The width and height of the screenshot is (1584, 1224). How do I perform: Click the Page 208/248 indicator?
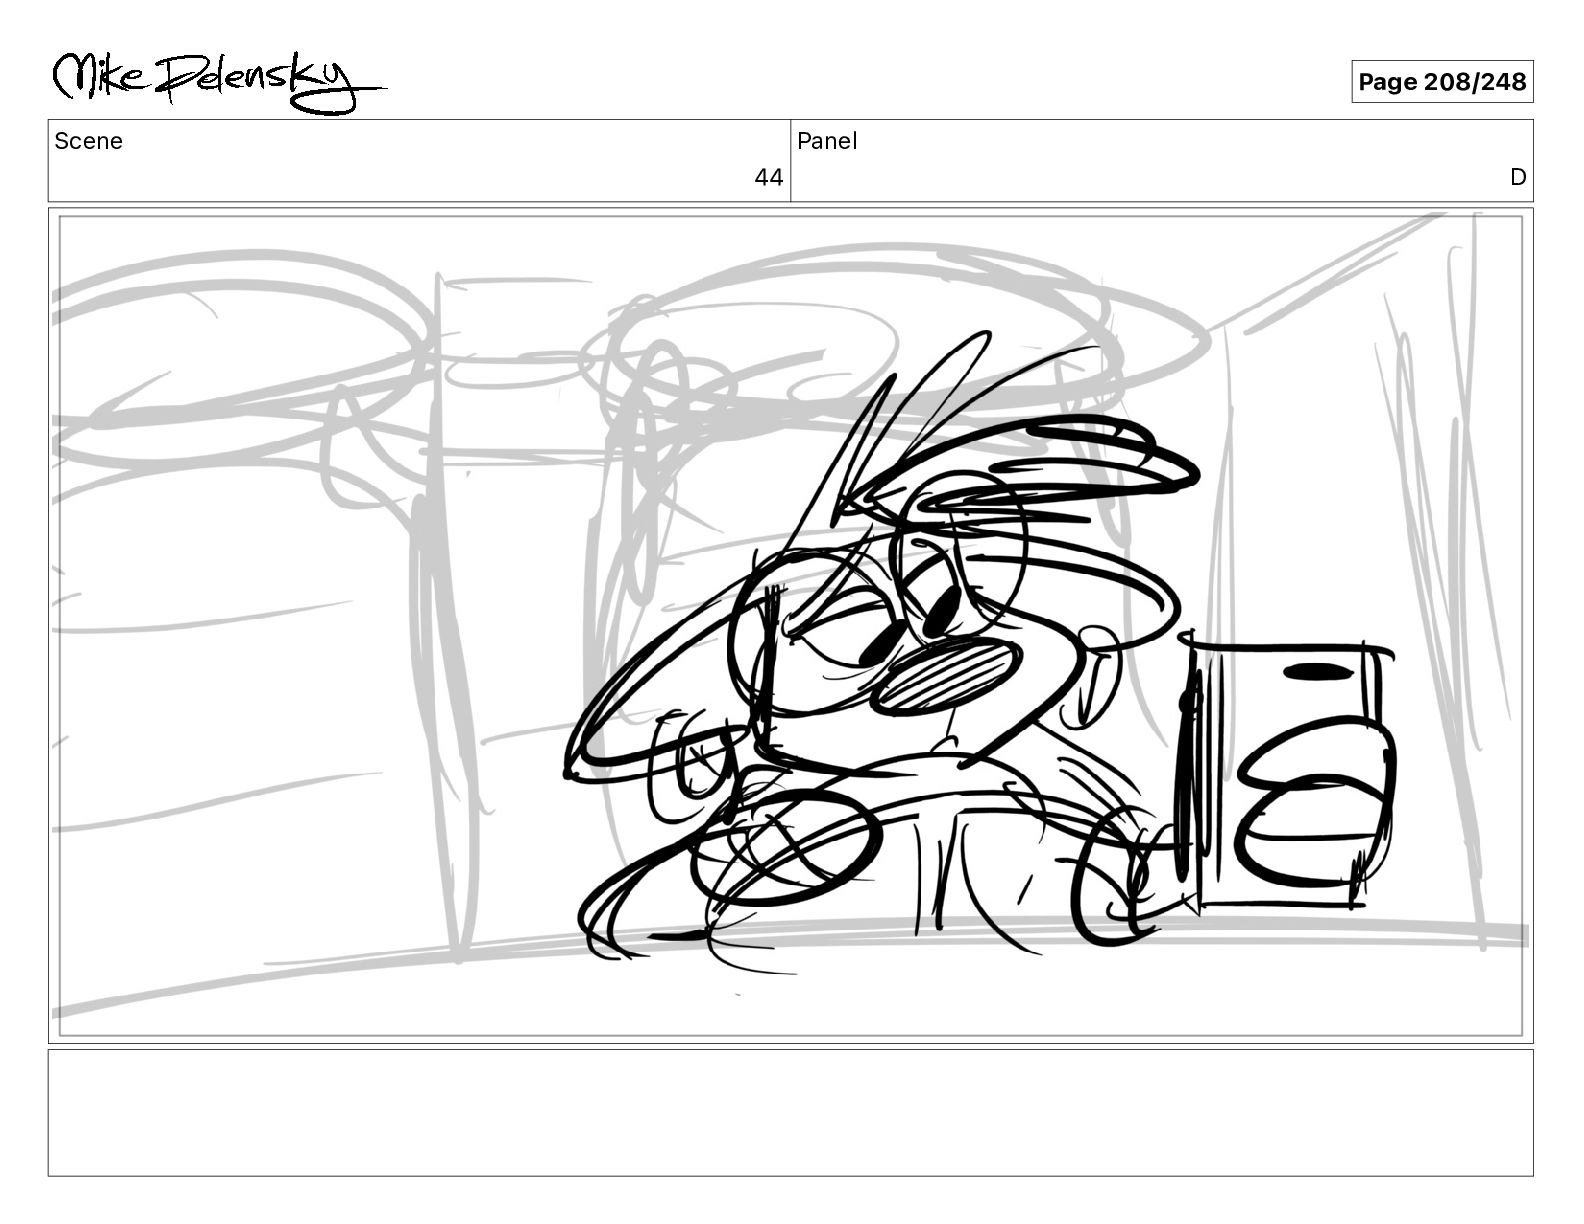click(x=1442, y=82)
